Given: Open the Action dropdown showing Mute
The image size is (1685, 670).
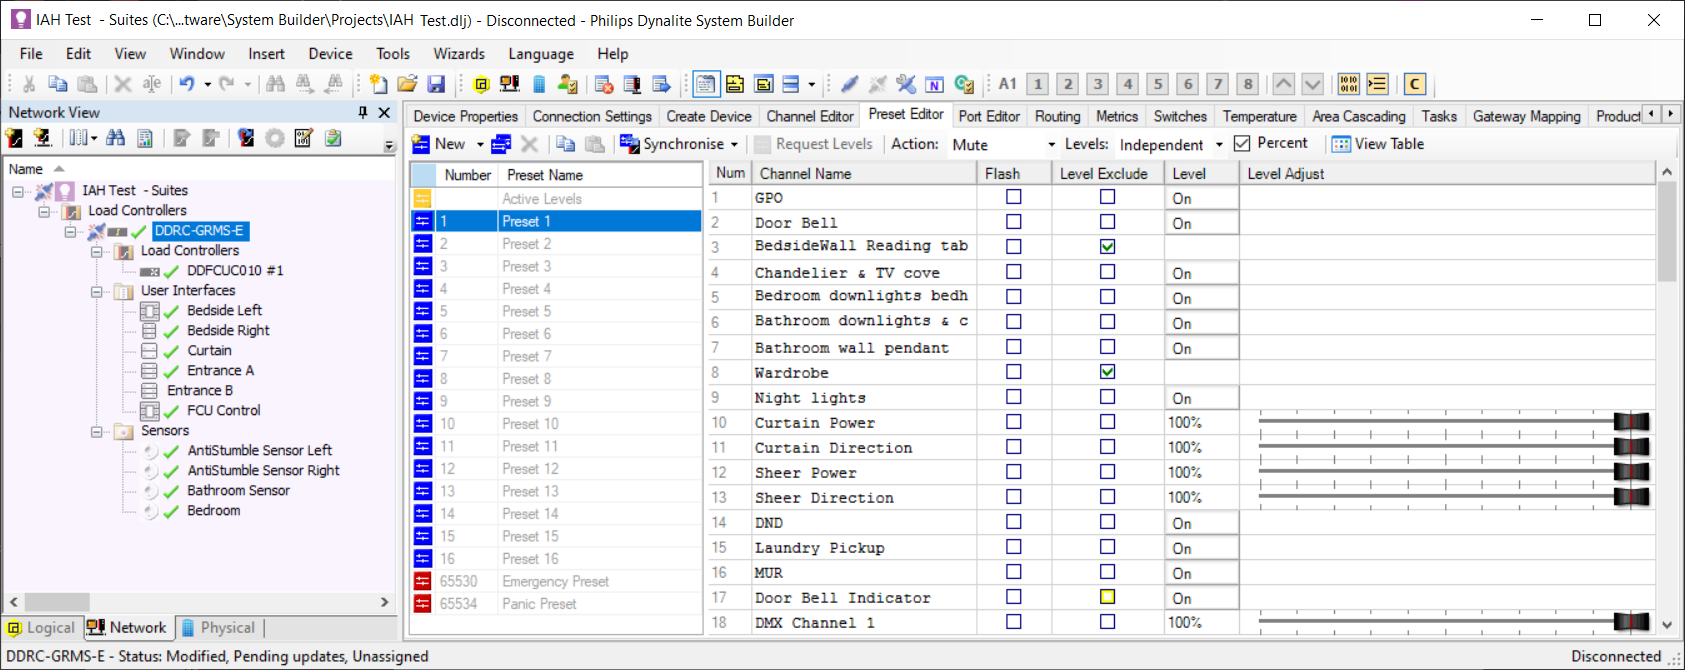Looking at the screenshot, I should coord(1051,145).
